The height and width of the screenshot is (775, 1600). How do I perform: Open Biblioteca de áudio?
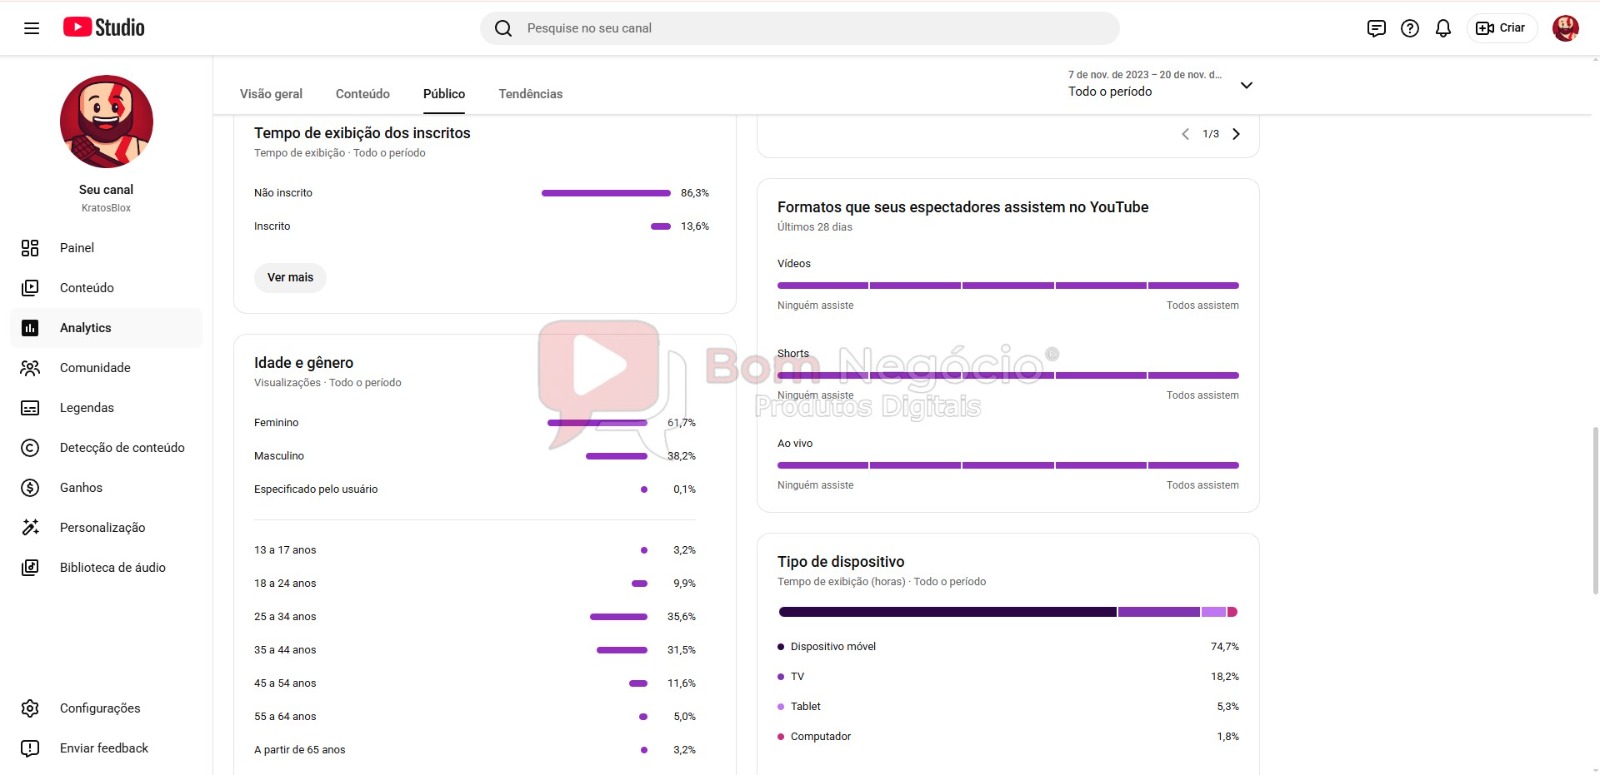point(112,568)
